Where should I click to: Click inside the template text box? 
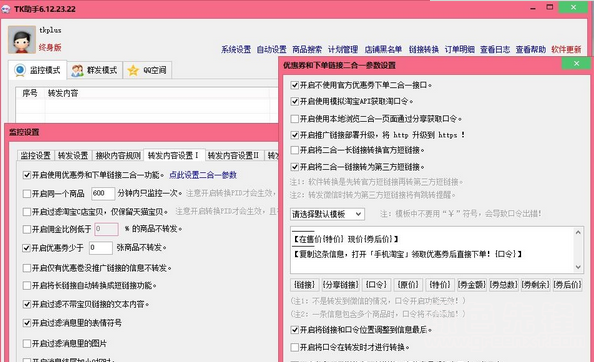click(x=432, y=250)
